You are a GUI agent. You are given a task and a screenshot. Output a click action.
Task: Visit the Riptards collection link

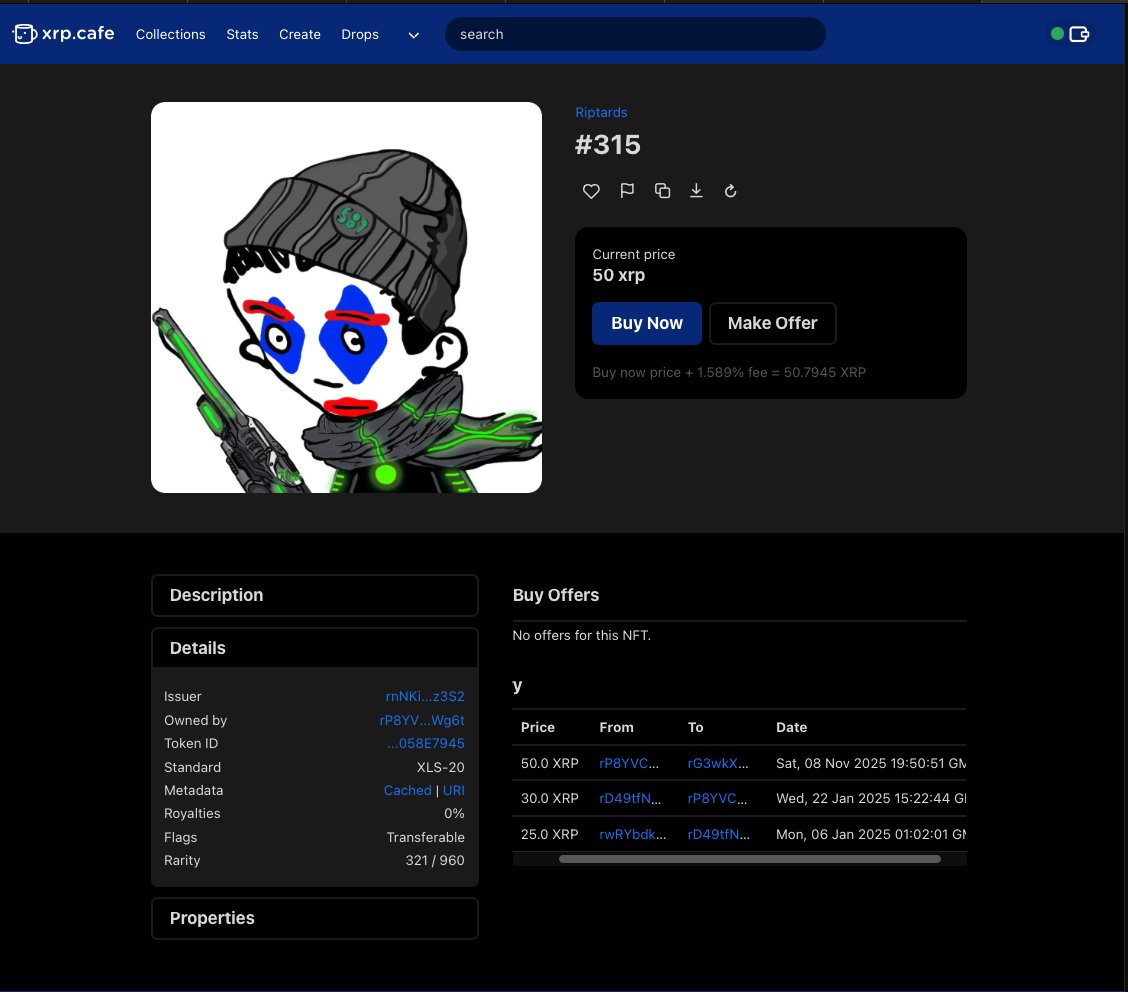pos(601,112)
